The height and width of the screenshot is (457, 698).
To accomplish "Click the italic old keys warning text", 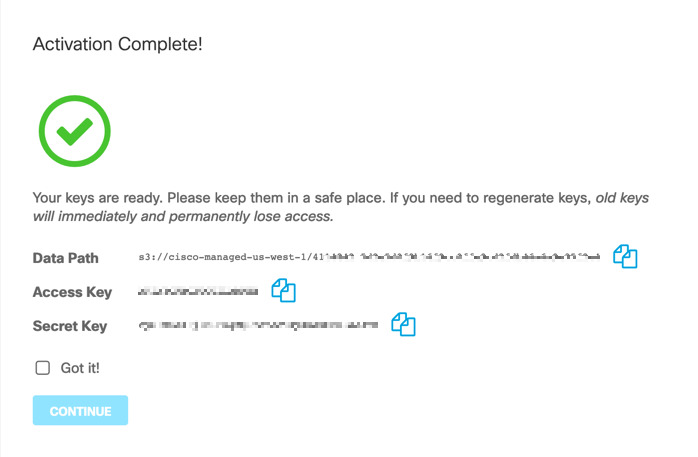I will 623,198.
